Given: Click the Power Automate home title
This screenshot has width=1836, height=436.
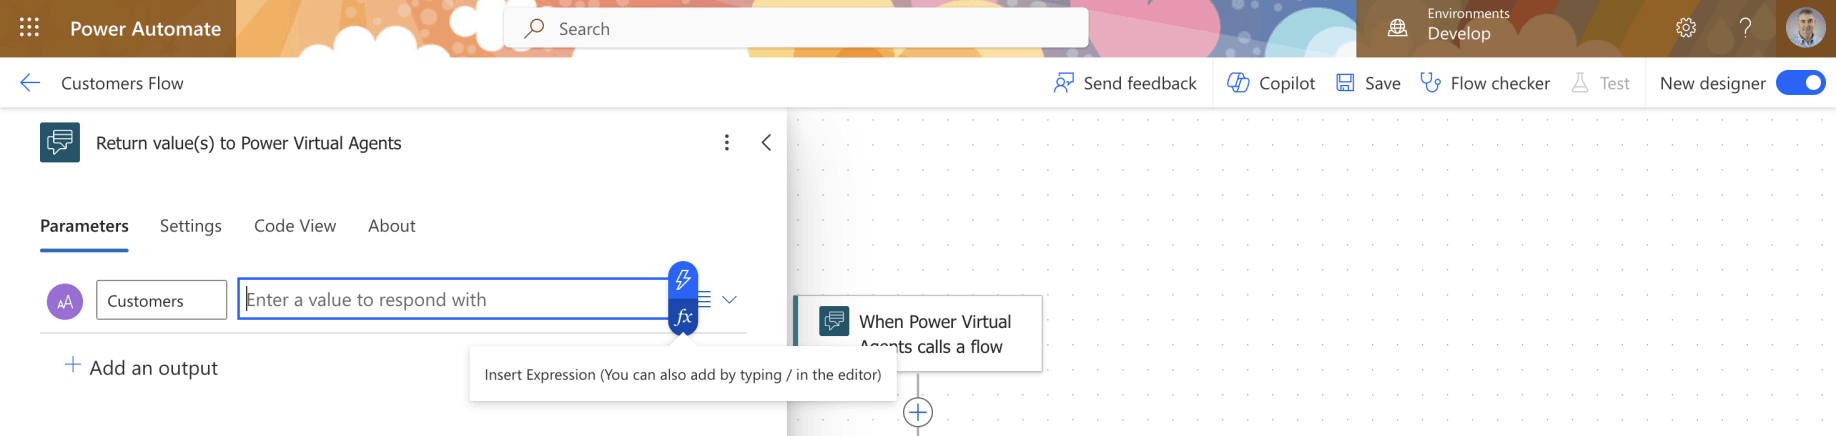Looking at the screenshot, I should tap(145, 29).
